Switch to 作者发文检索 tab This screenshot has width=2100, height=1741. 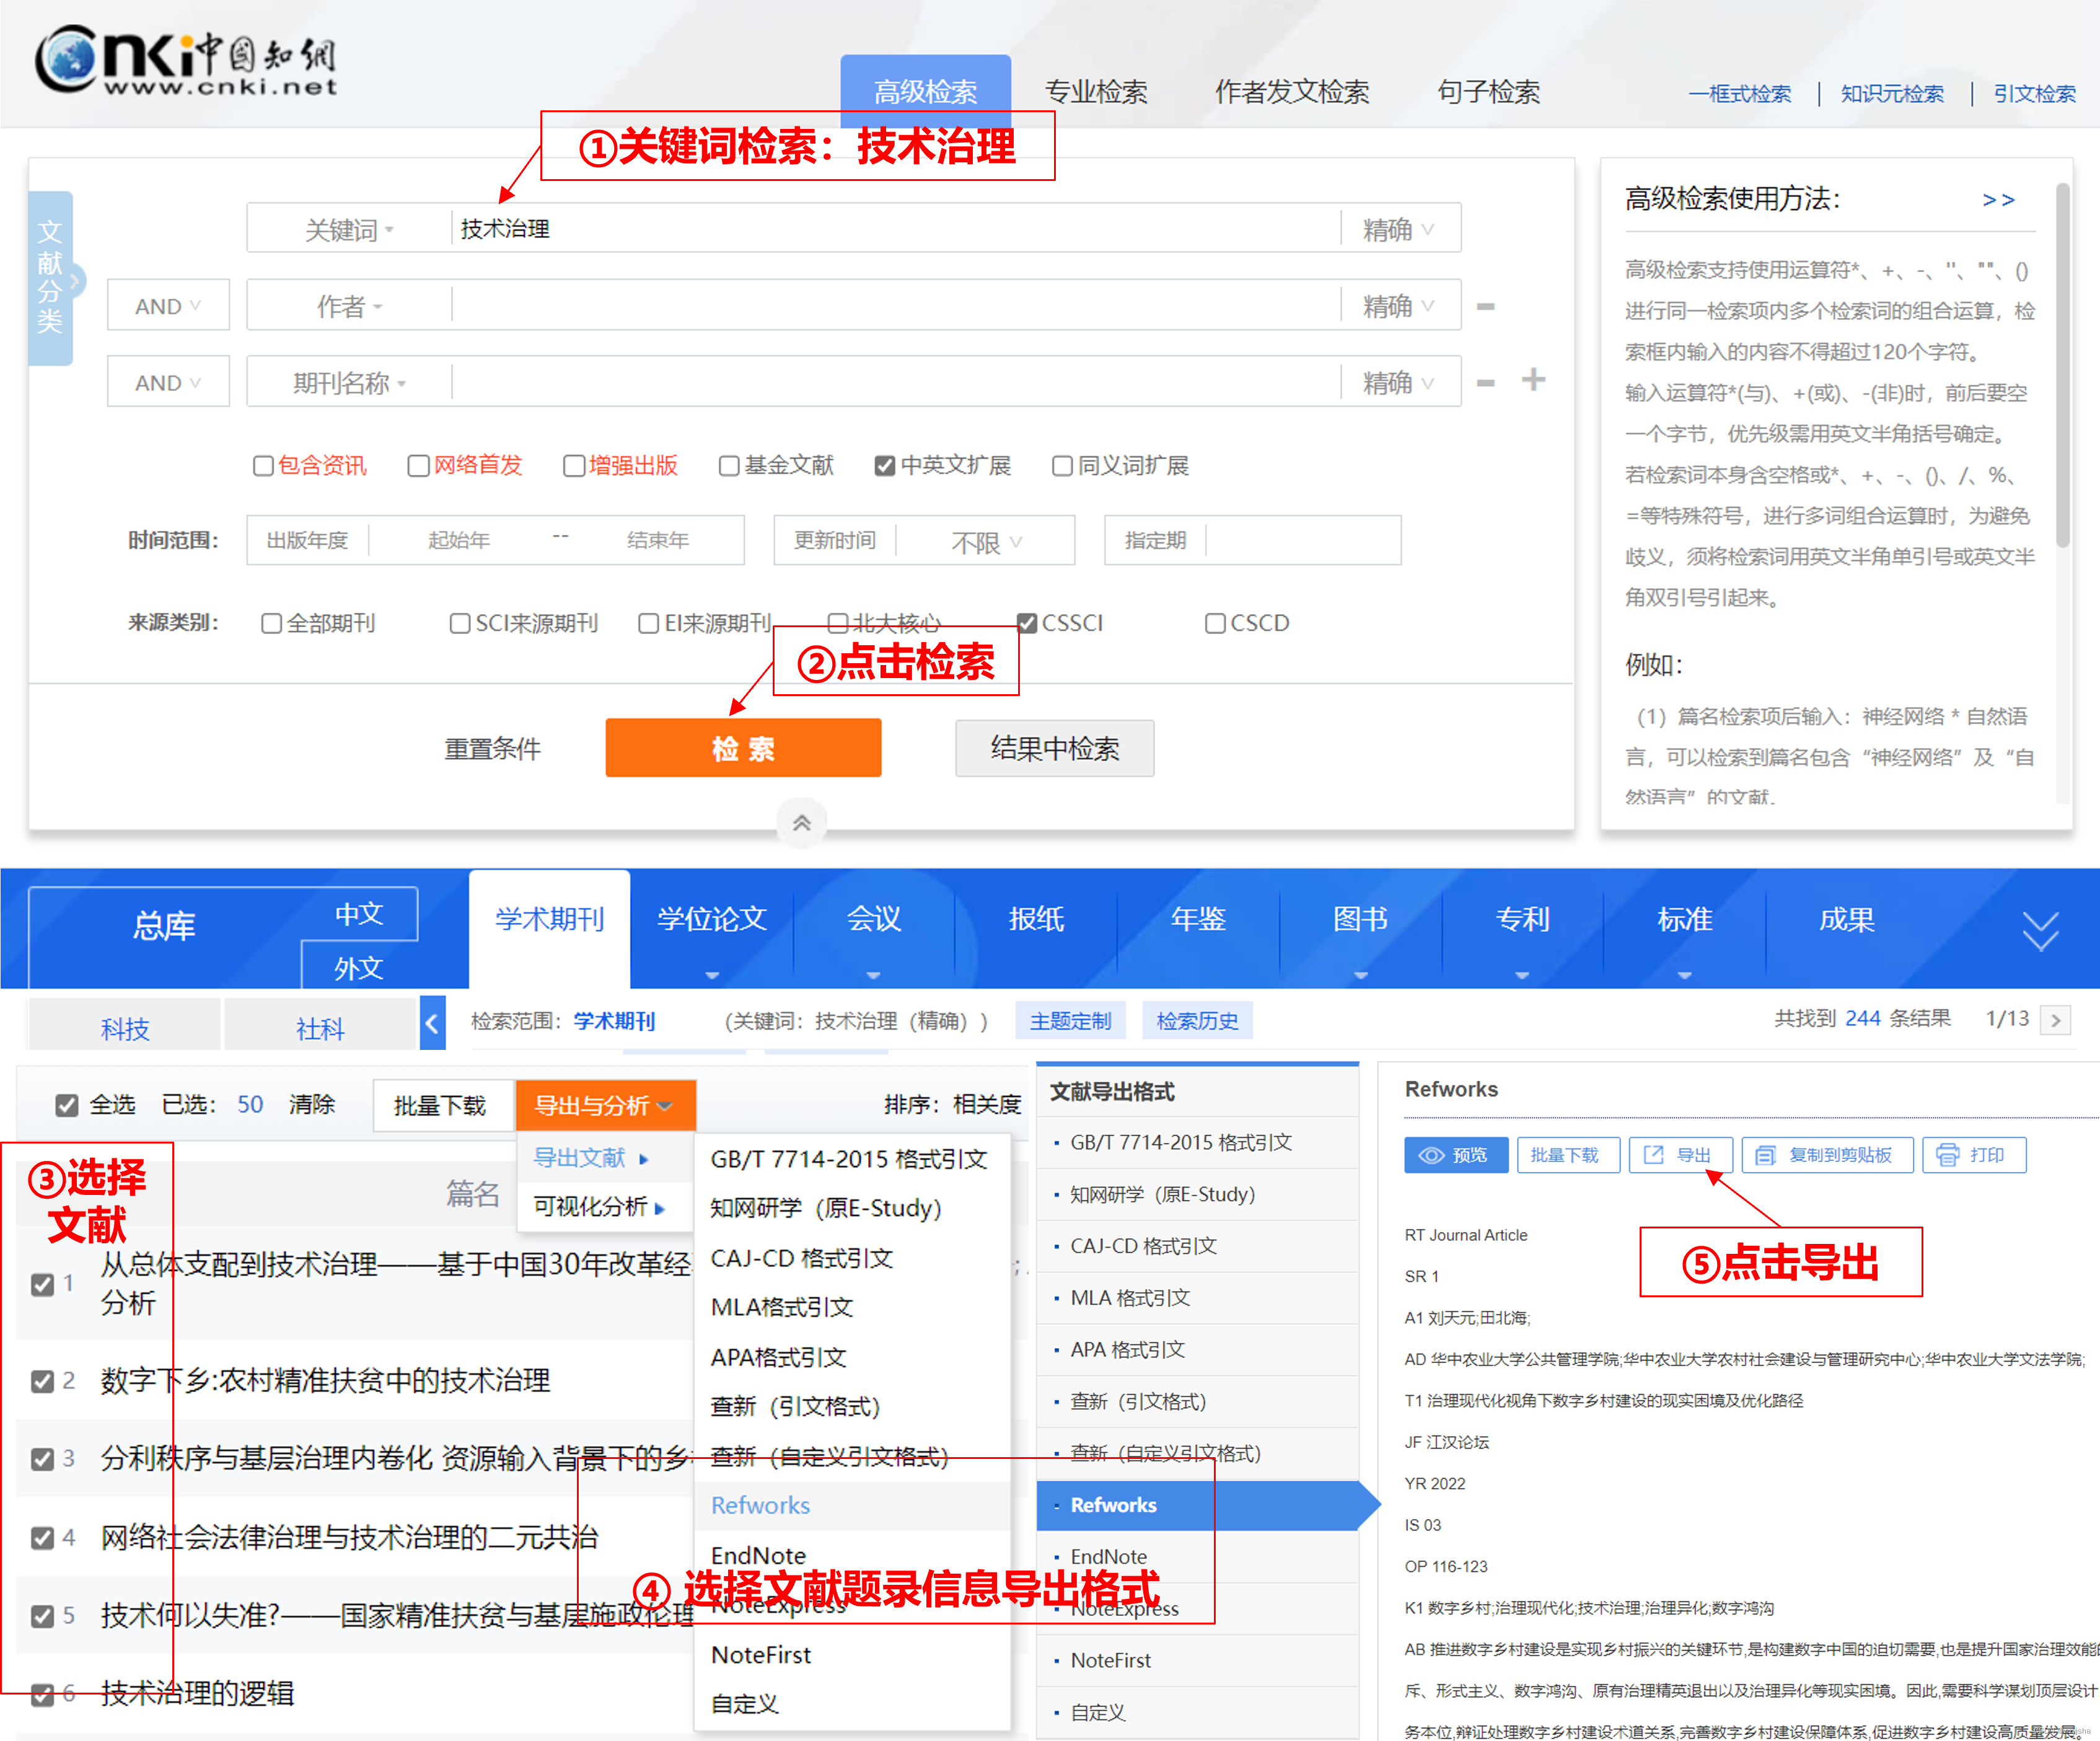pos(1292,92)
